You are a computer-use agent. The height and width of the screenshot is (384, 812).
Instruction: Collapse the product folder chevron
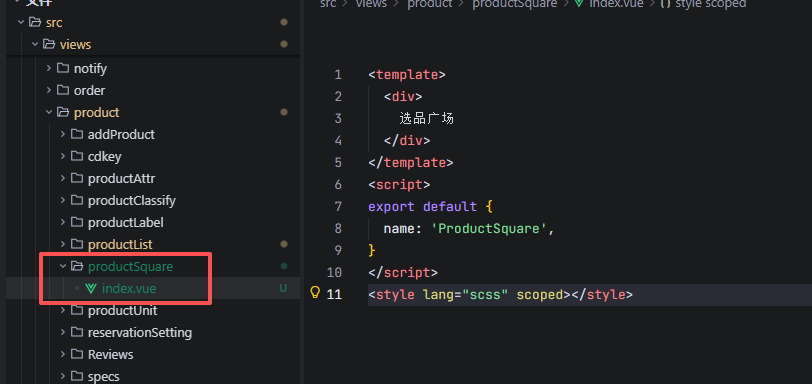pos(49,112)
